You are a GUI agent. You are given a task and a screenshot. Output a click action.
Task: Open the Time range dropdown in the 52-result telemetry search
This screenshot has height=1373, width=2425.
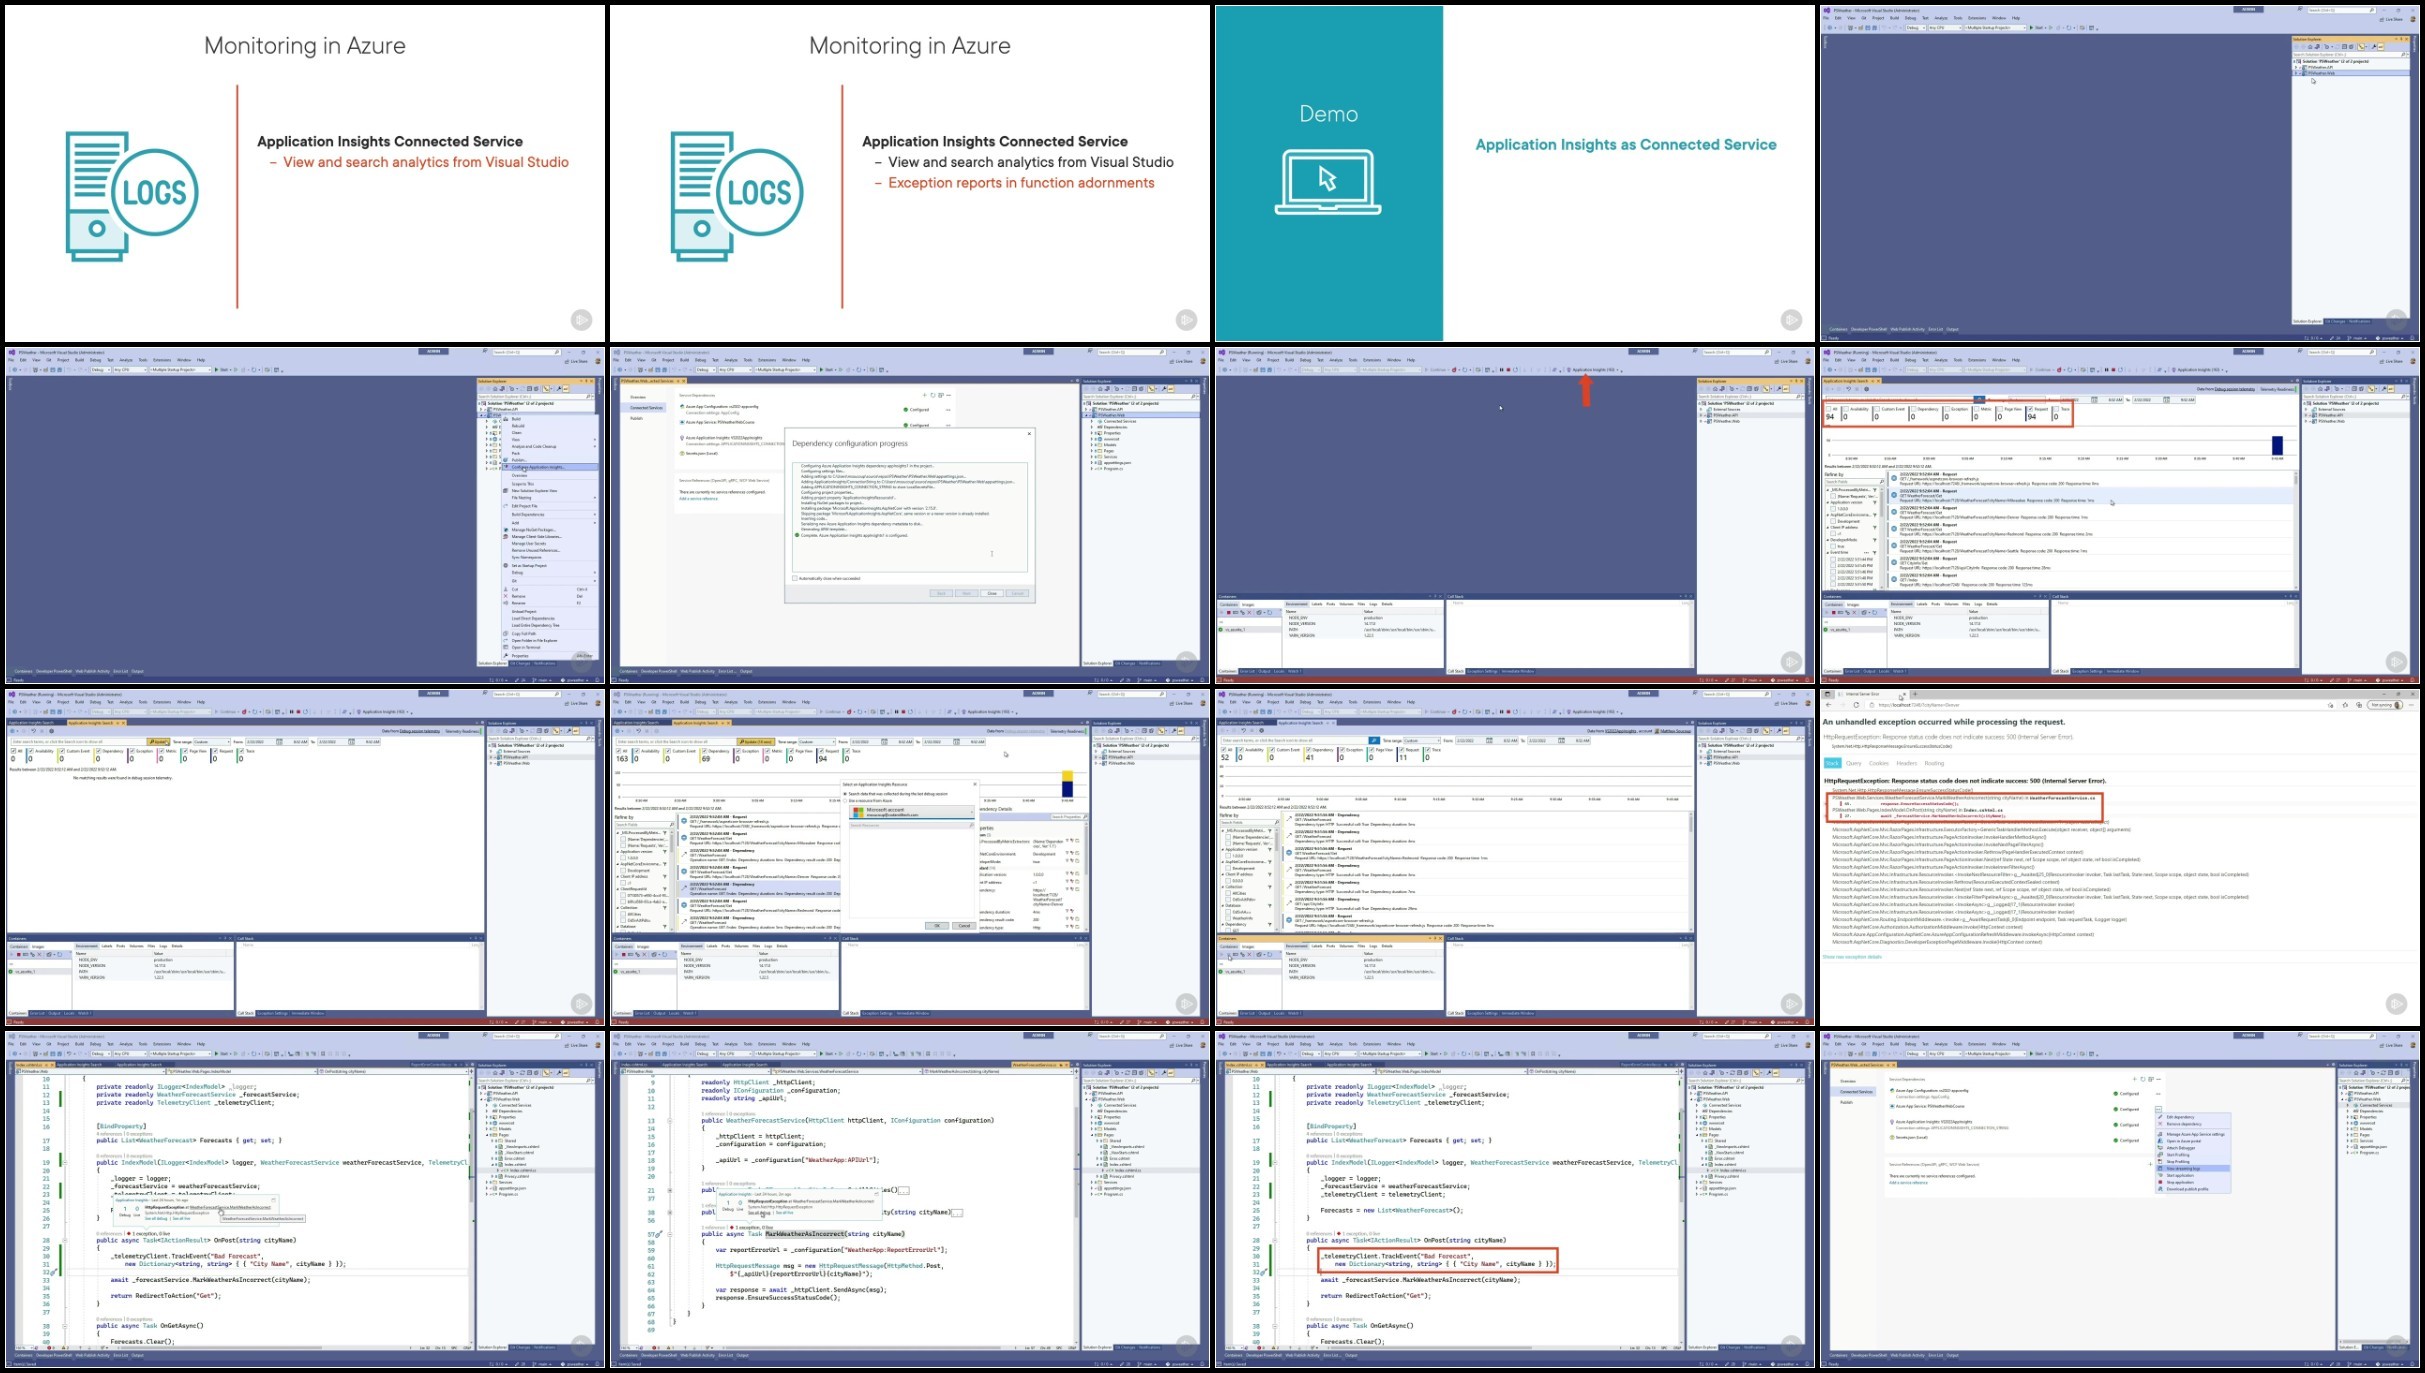[x=1422, y=741]
